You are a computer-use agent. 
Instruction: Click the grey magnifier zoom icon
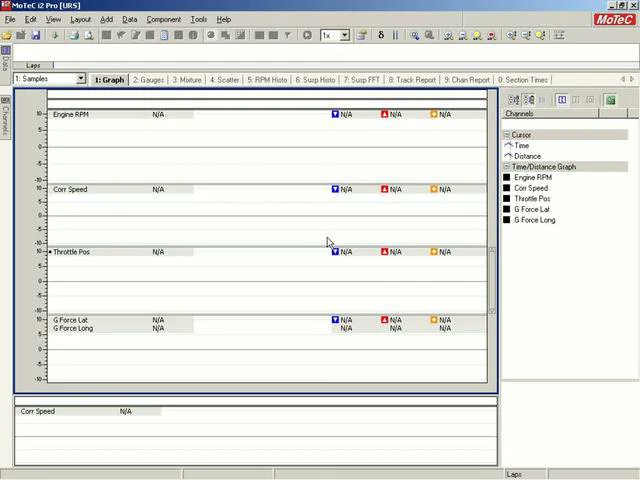click(x=429, y=36)
